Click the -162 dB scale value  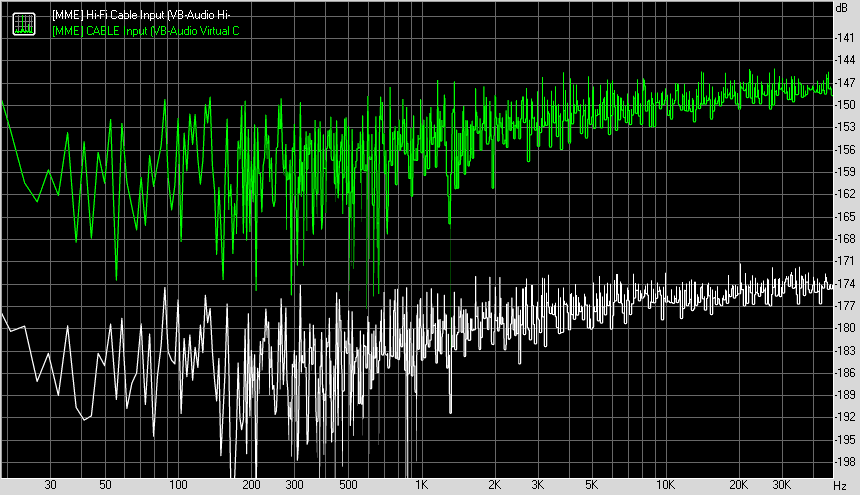coord(845,194)
